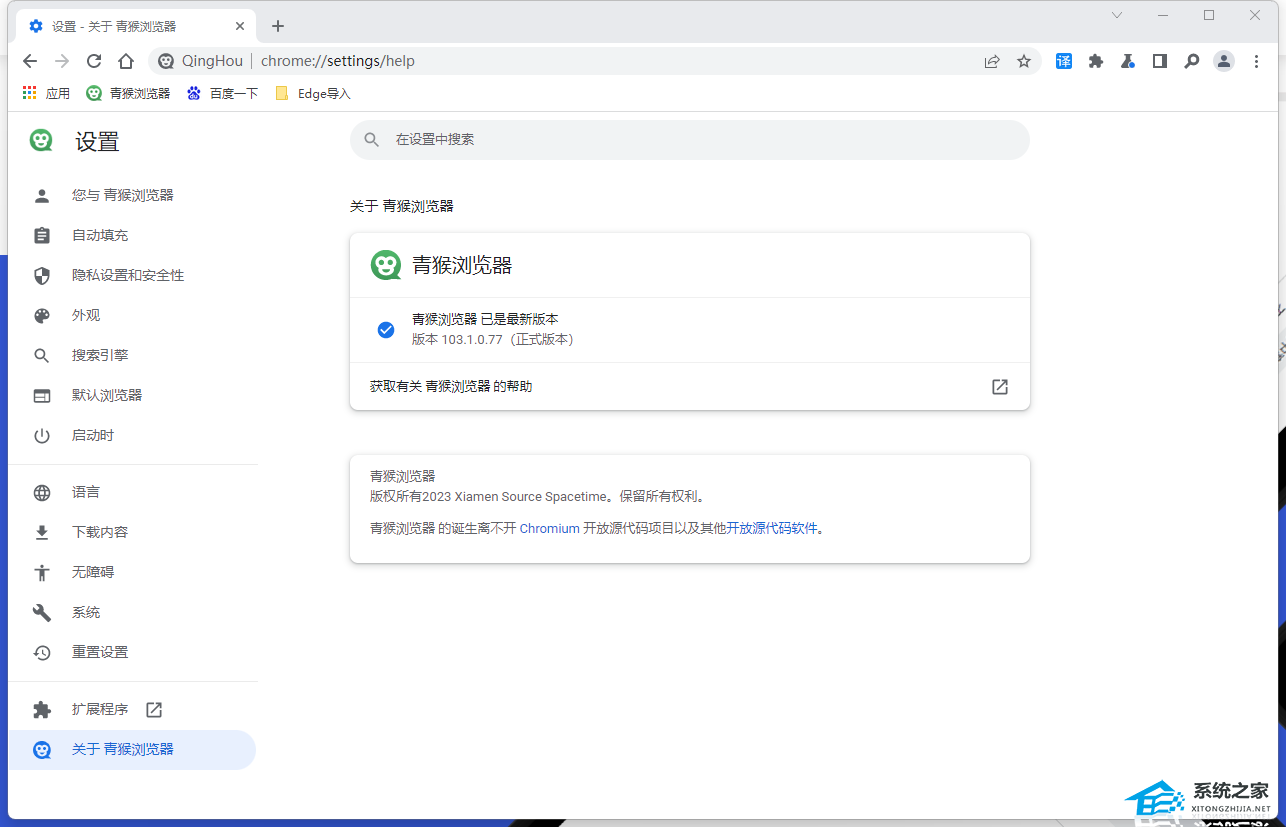Open 无障碍 settings section
Viewport: 1286px width, 827px height.
132,572
